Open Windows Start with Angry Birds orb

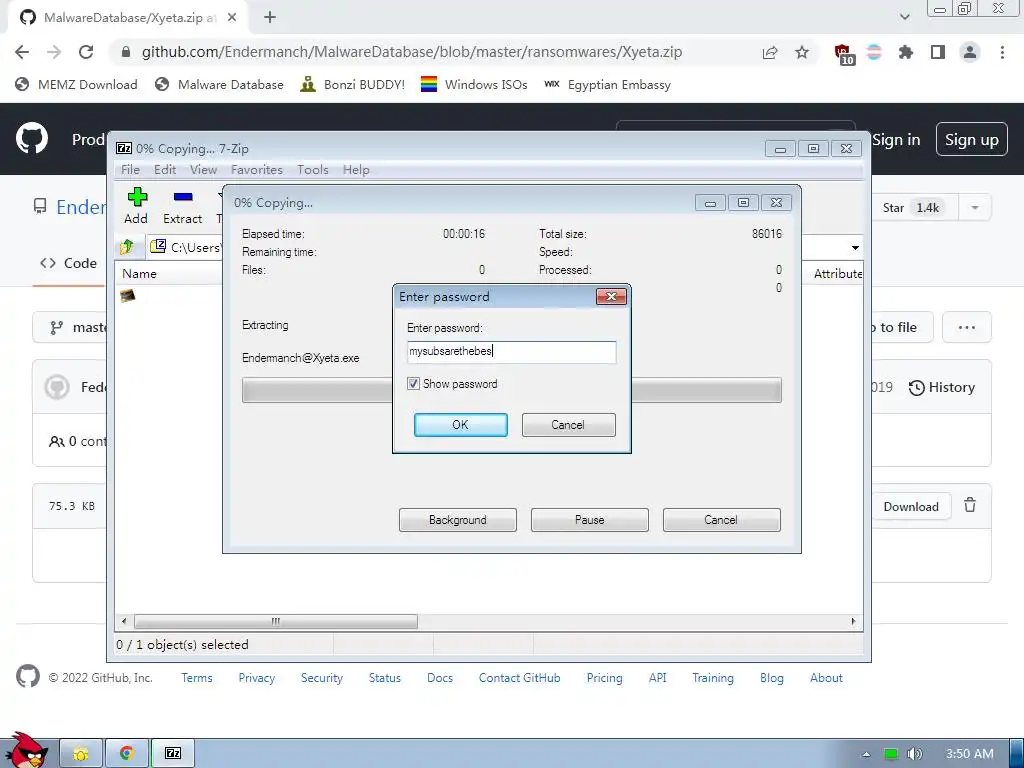click(26, 750)
